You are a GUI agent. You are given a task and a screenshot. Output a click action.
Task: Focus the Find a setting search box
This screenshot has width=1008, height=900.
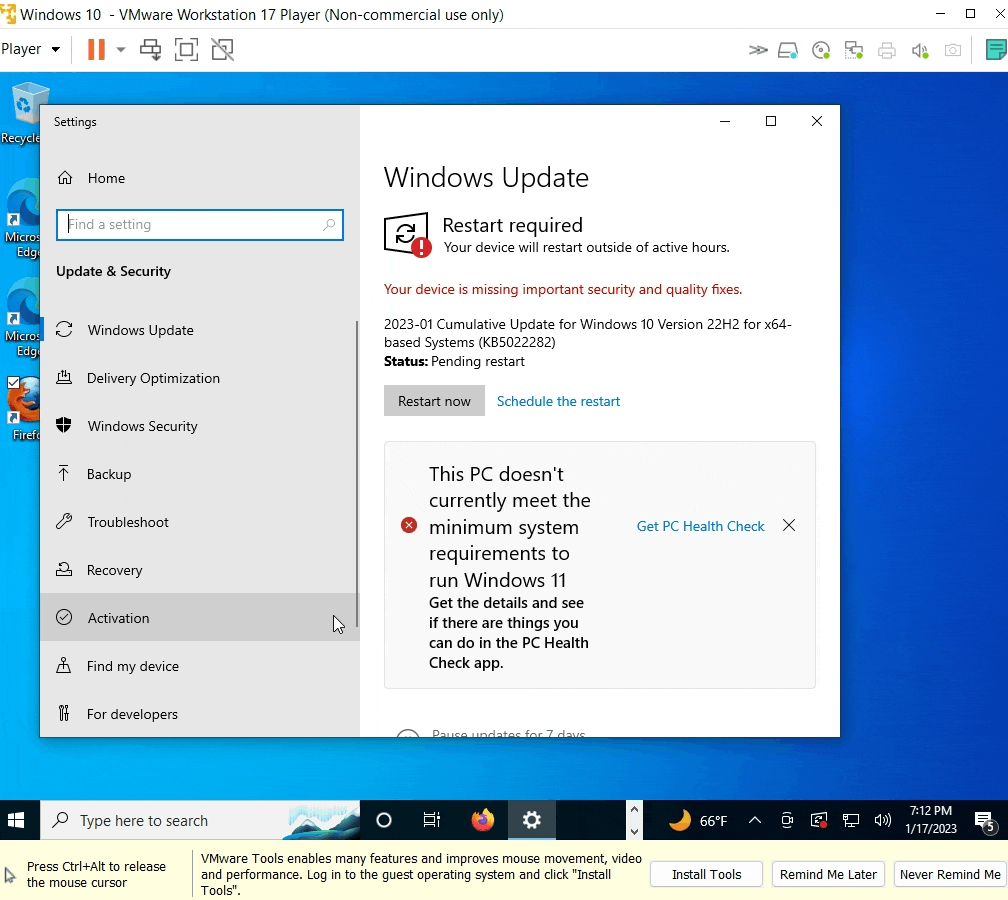coord(200,224)
